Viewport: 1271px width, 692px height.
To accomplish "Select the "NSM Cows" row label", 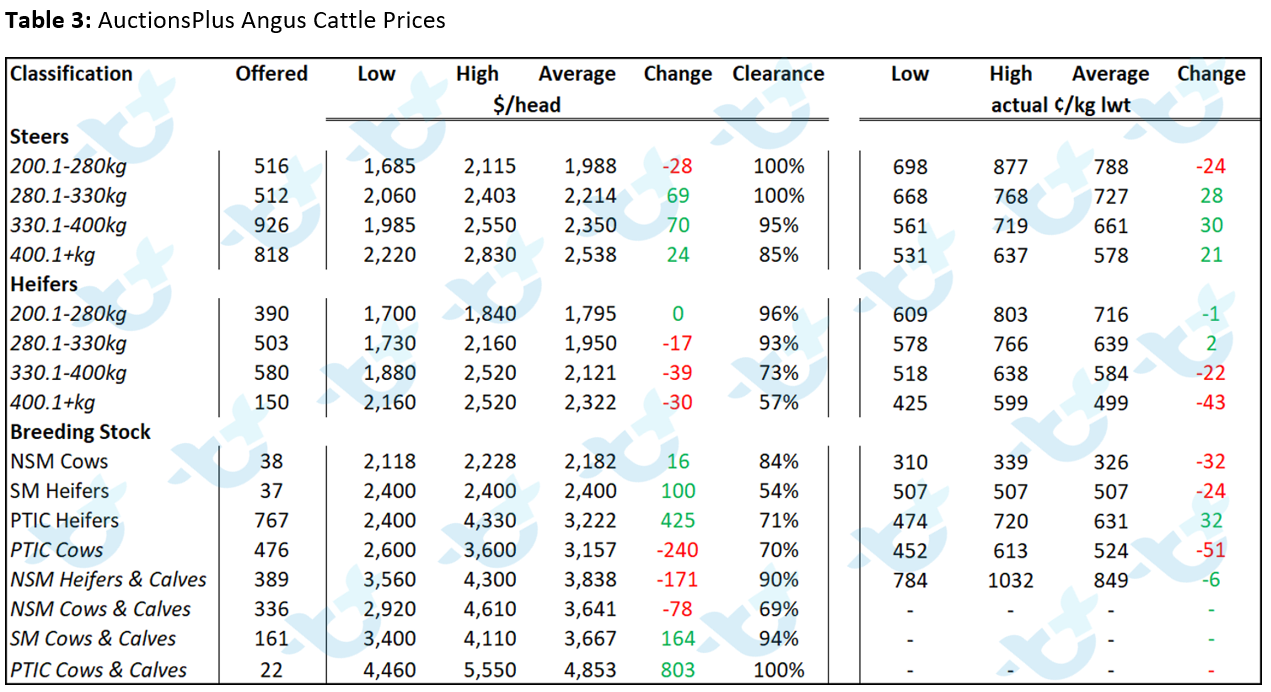I will [x=59, y=462].
